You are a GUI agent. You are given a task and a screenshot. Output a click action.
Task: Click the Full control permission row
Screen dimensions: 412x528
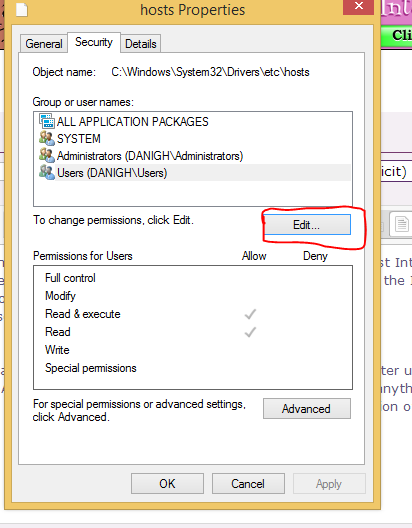pos(193,278)
